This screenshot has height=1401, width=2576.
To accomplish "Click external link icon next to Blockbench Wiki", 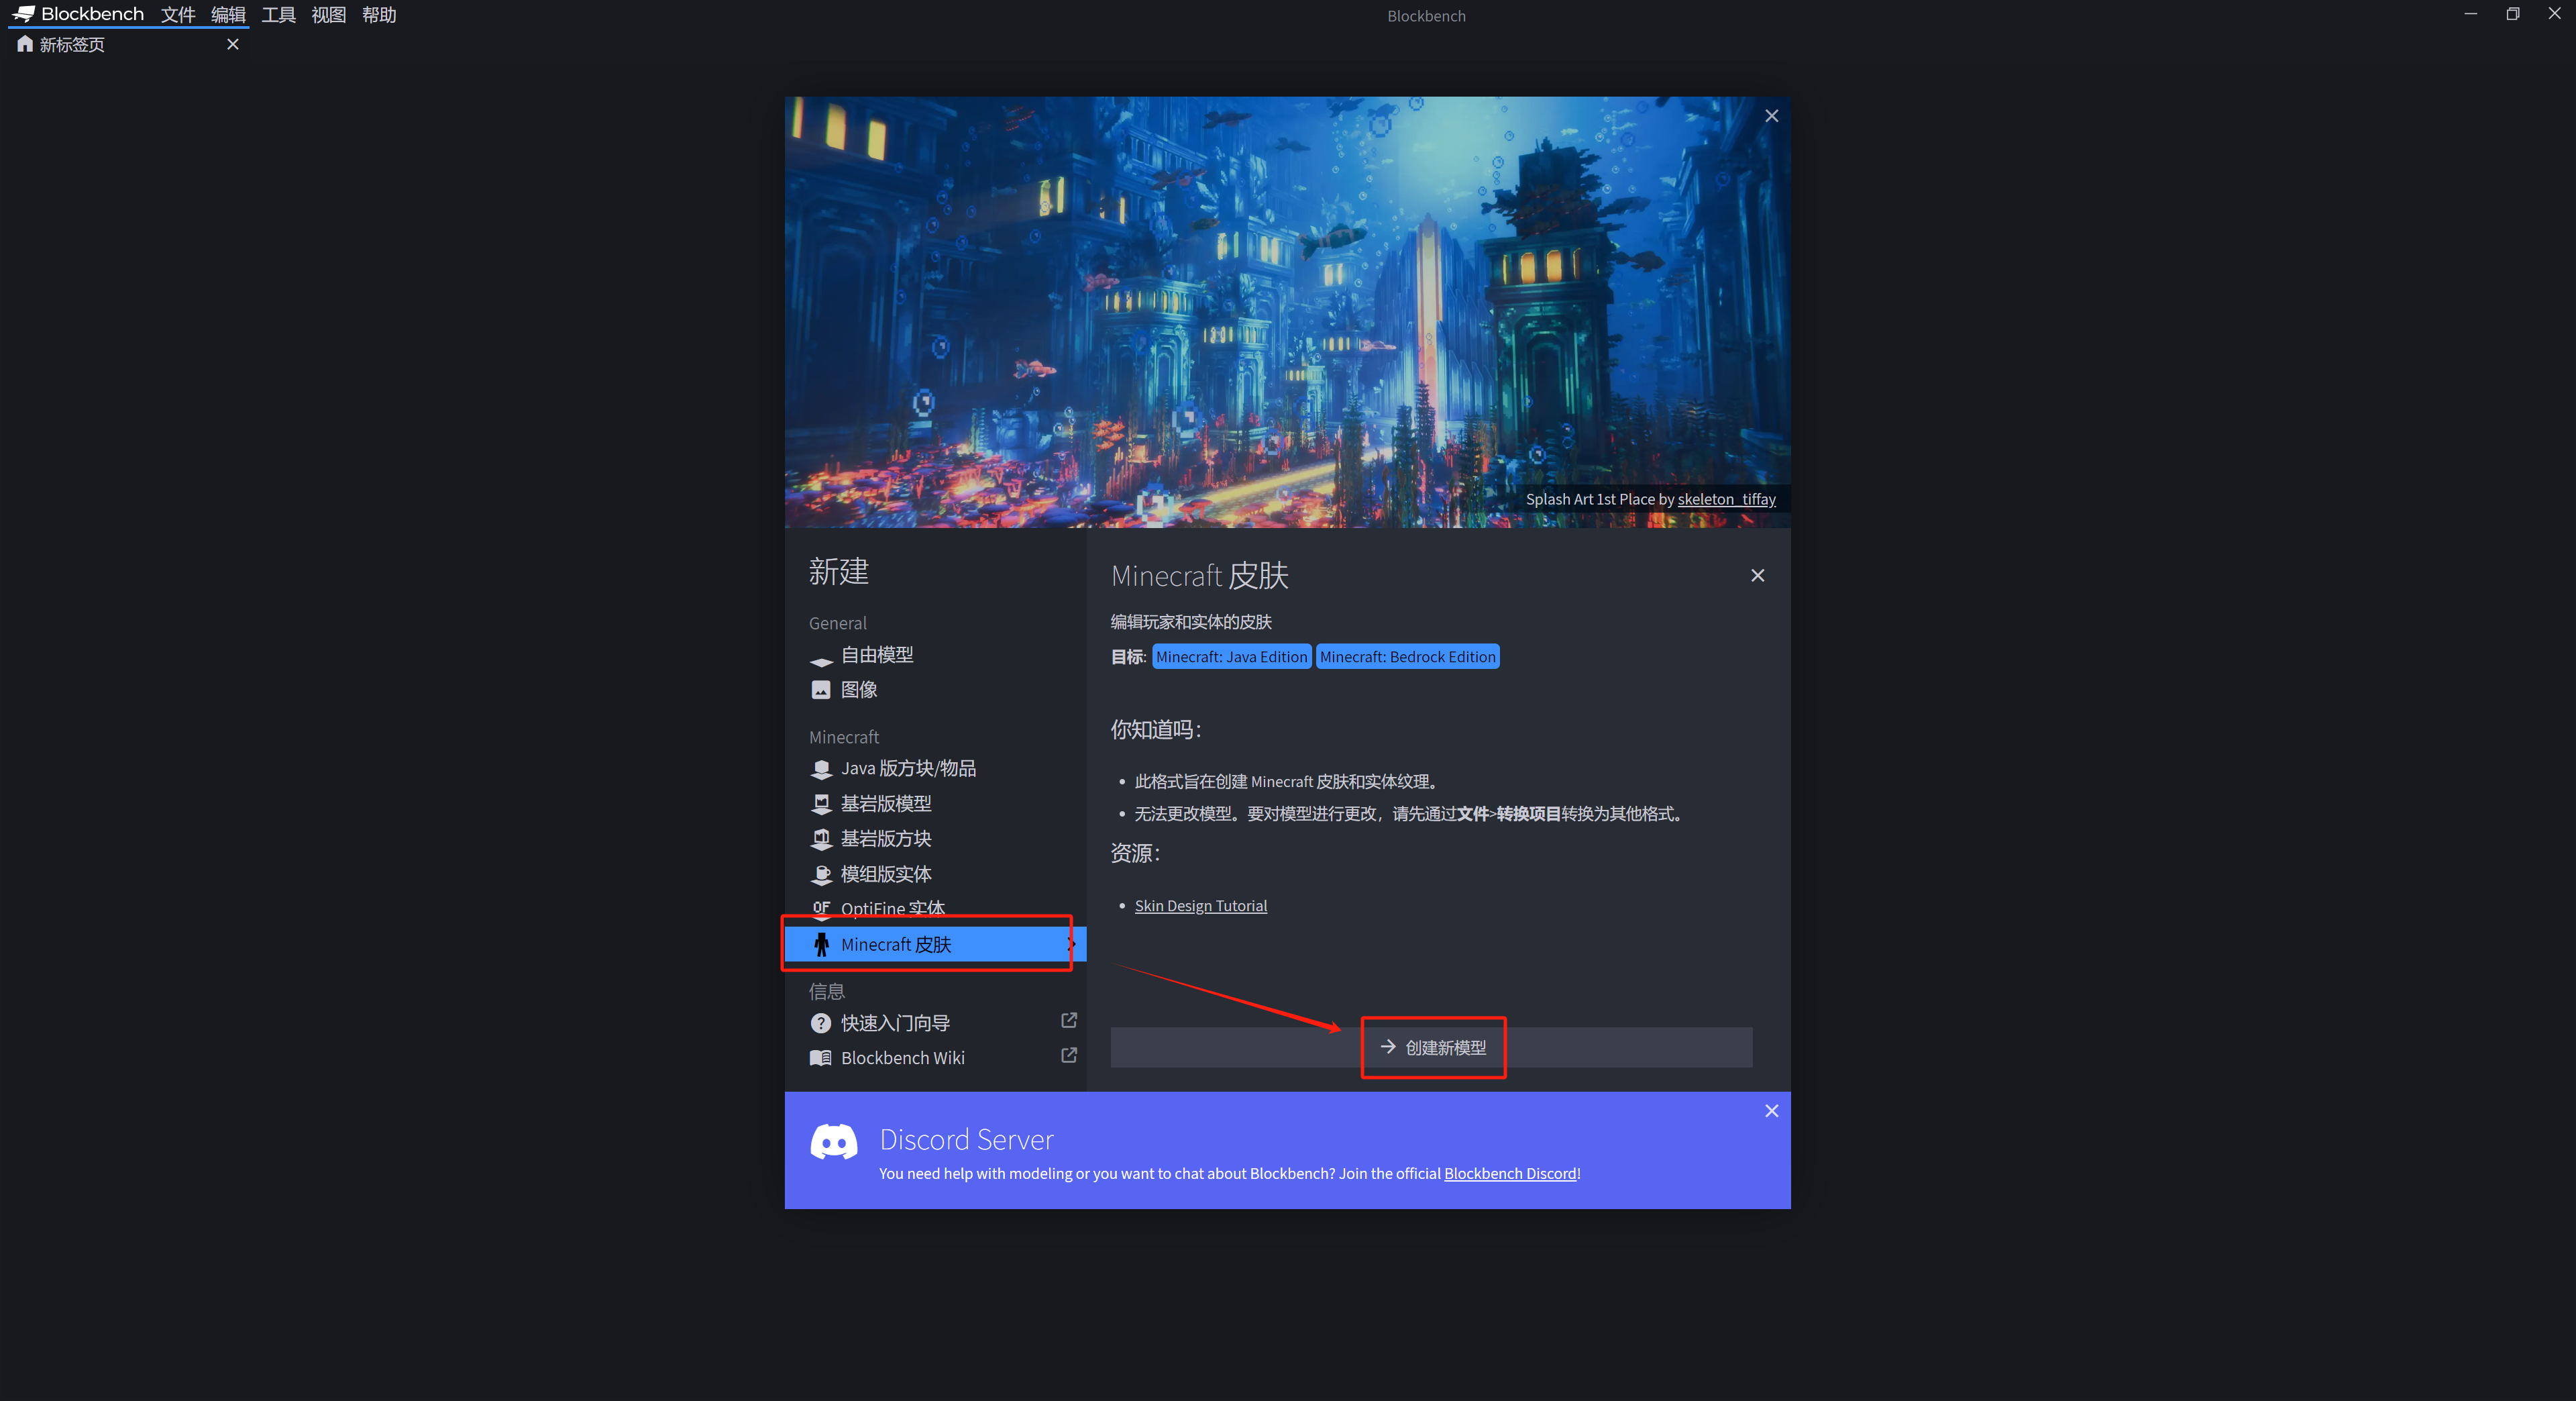I will tap(1069, 1055).
